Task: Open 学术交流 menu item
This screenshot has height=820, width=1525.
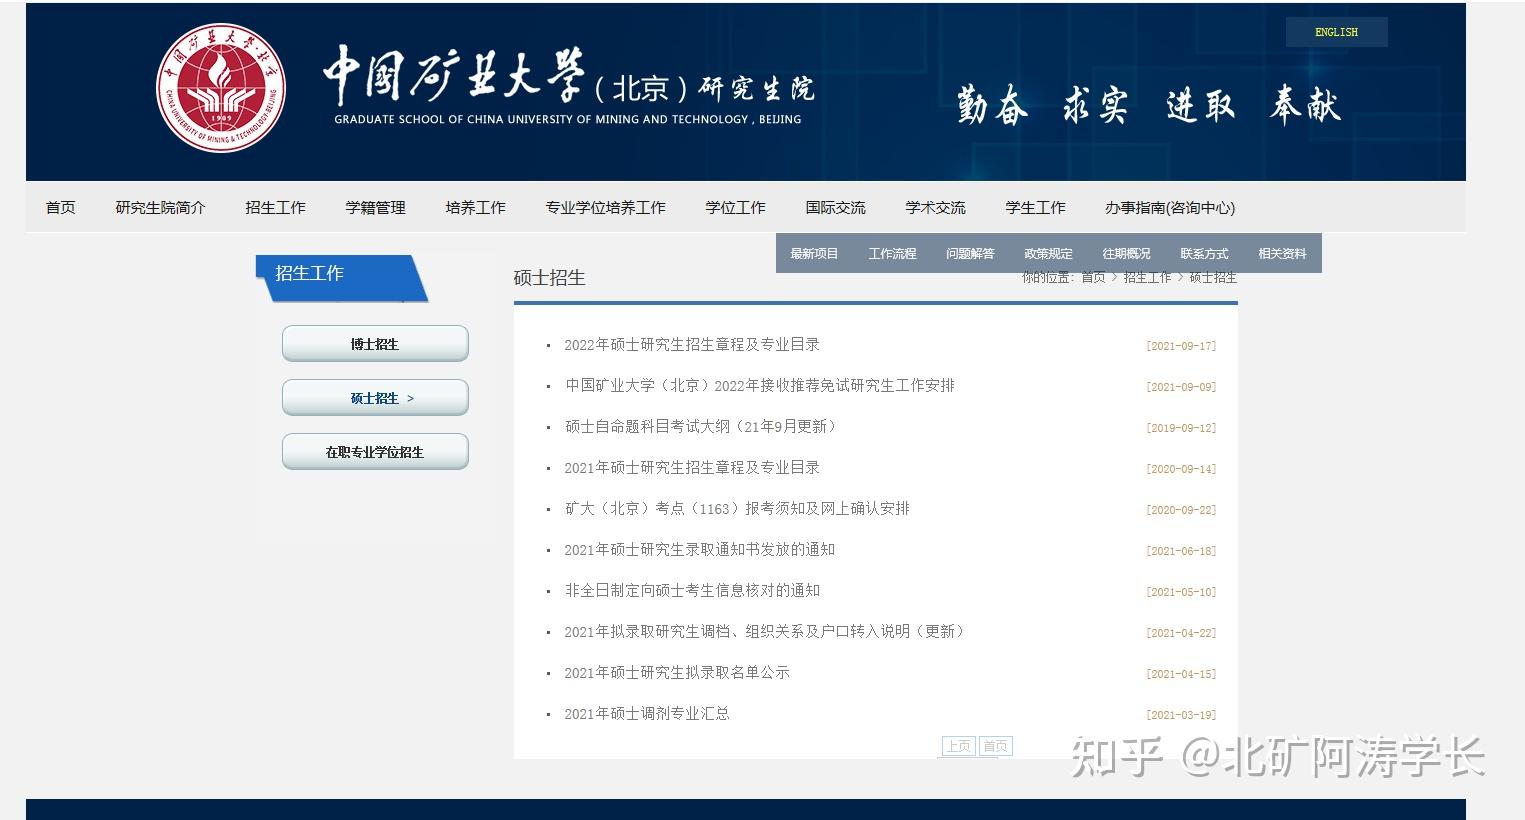Action: 936,207
